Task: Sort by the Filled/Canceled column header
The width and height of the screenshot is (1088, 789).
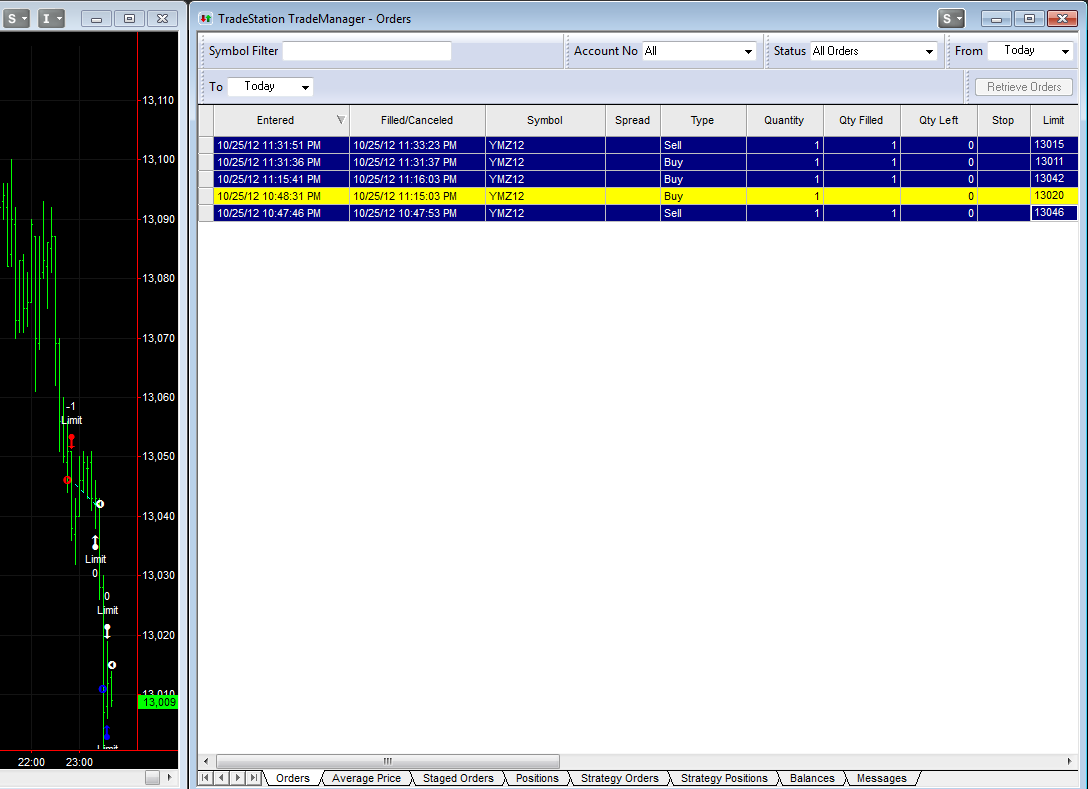Action: pyautogui.click(x=417, y=120)
